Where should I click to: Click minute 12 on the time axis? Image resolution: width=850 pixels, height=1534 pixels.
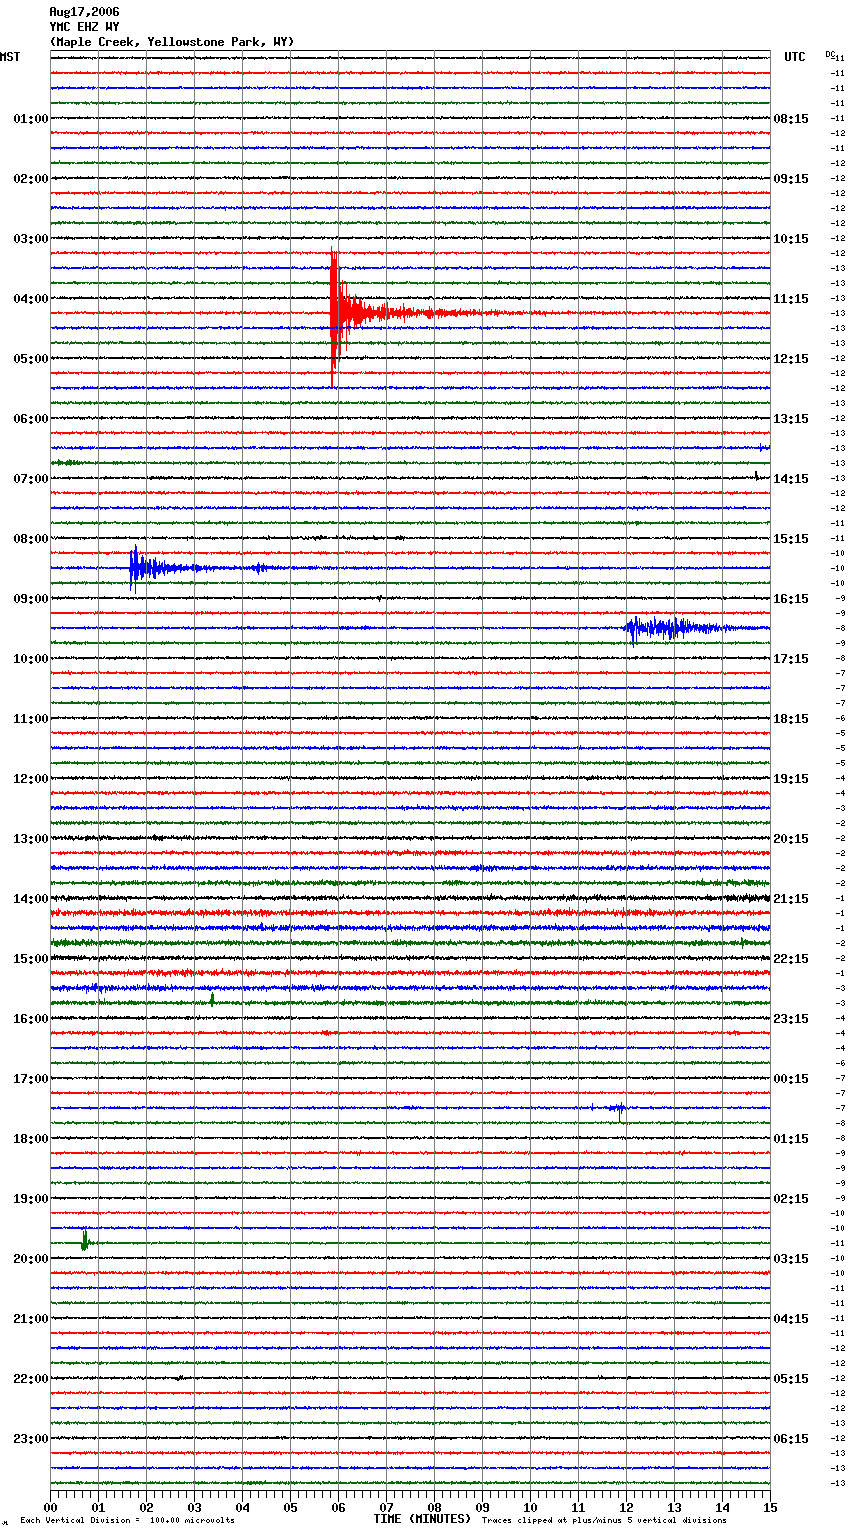click(626, 1507)
